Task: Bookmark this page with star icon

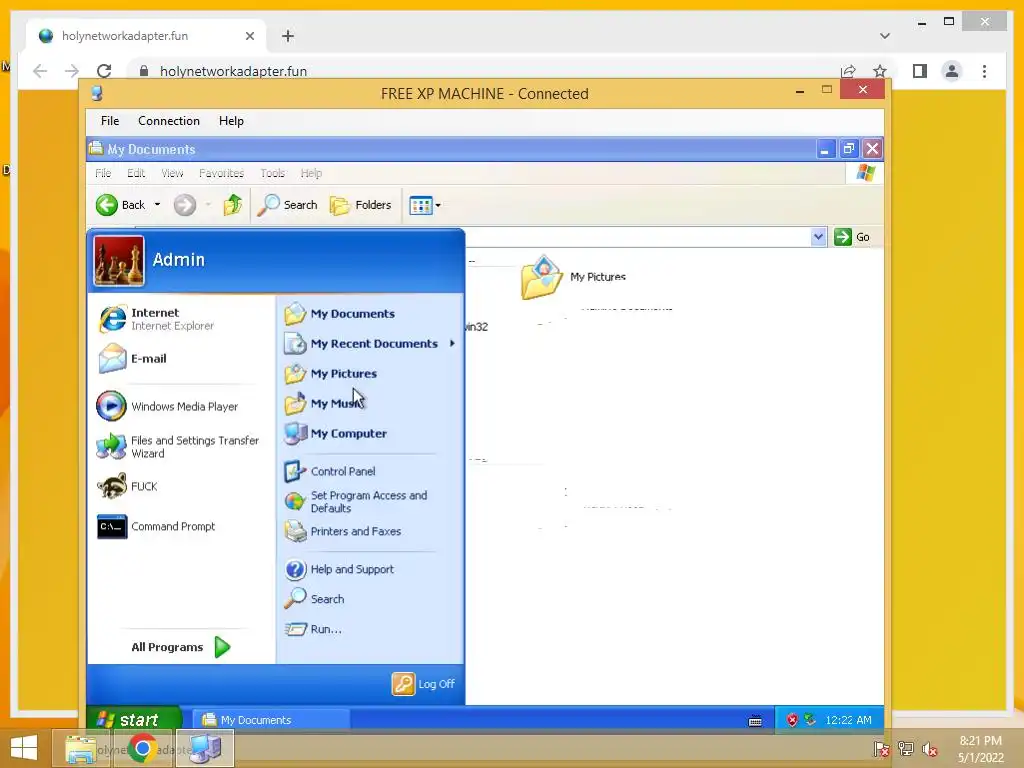Action: click(x=880, y=71)
